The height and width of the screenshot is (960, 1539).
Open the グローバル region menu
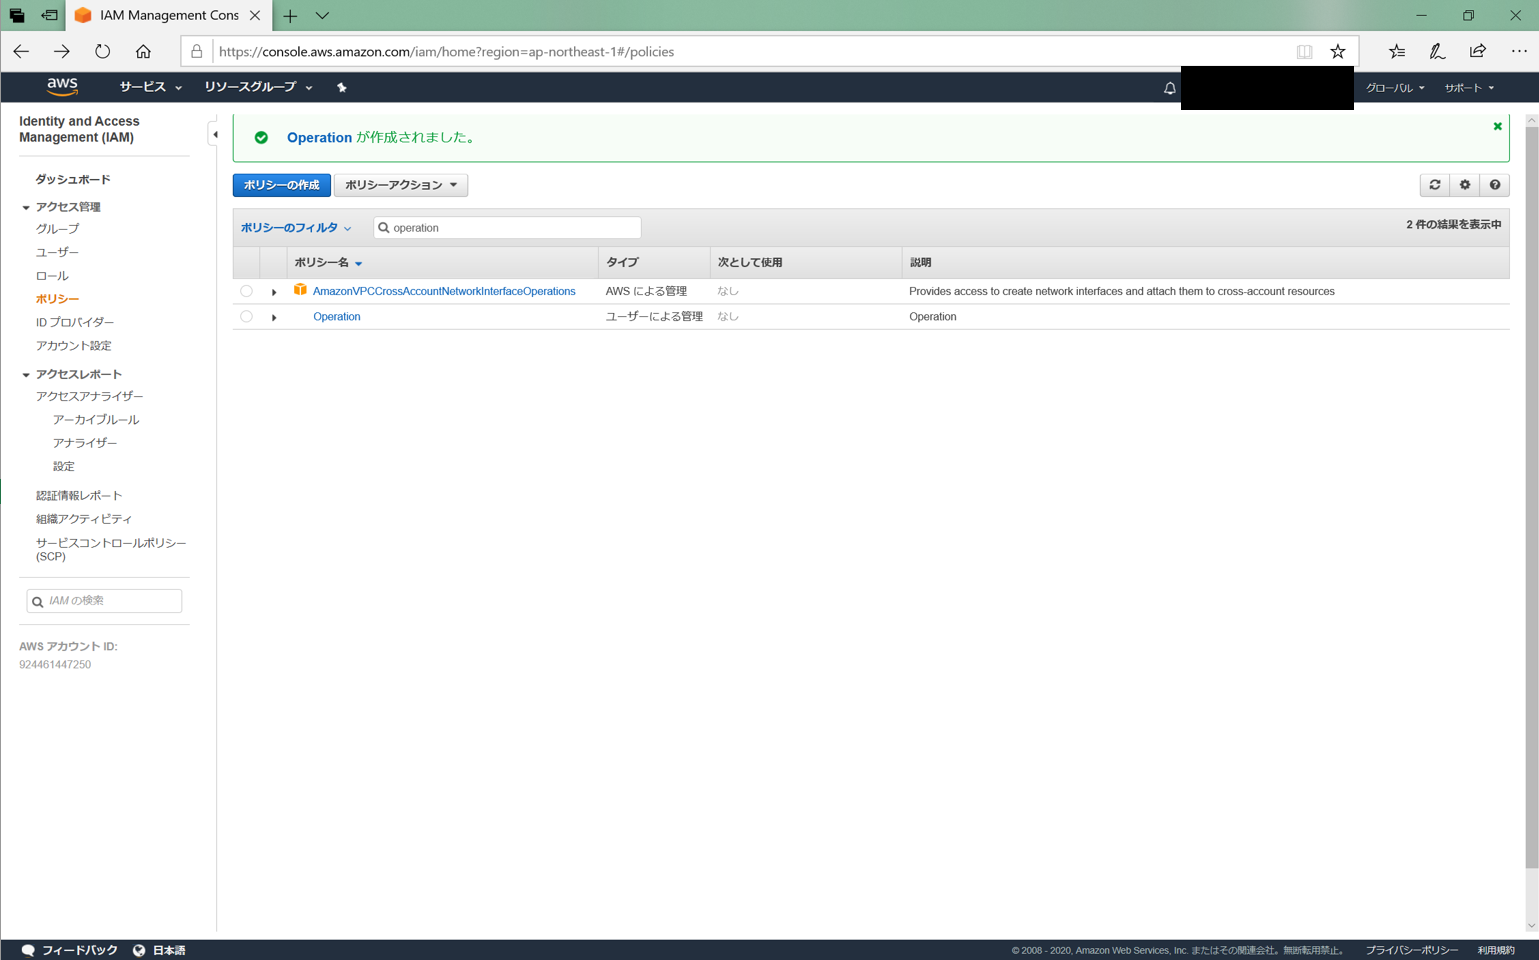pos(1395,88)
